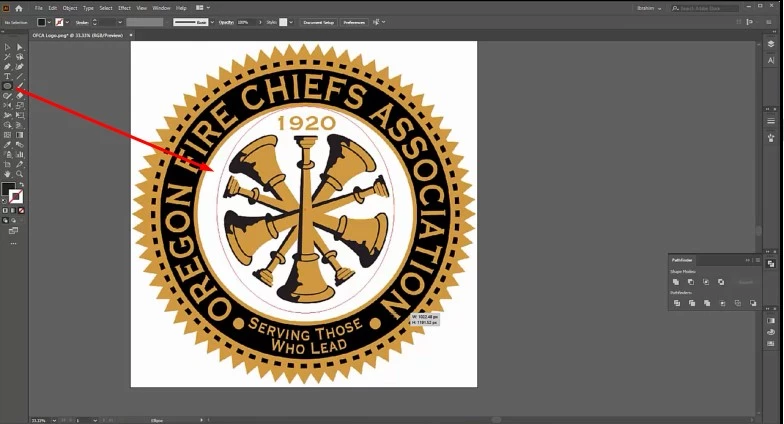784x424 pixels.
Task: Open the zoom level dropdown in status bar
Action: [x=54, y=420]
